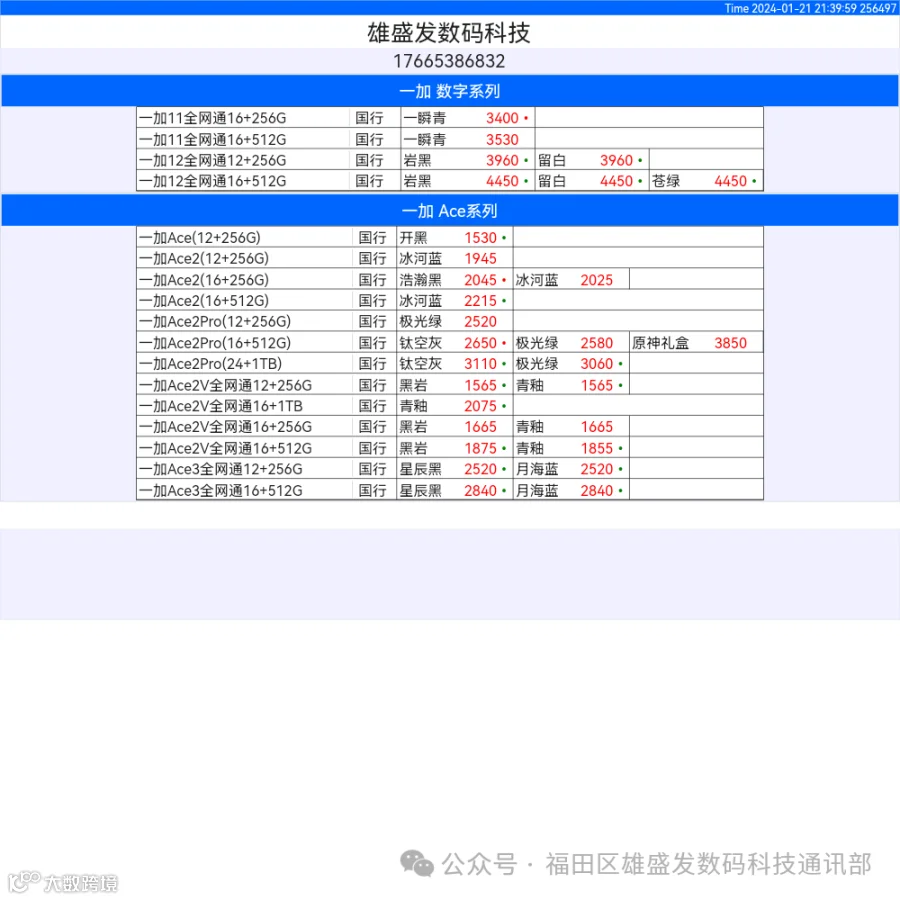
Task: Click the title 雄盛发数码科技
Action: pos(449,33)
